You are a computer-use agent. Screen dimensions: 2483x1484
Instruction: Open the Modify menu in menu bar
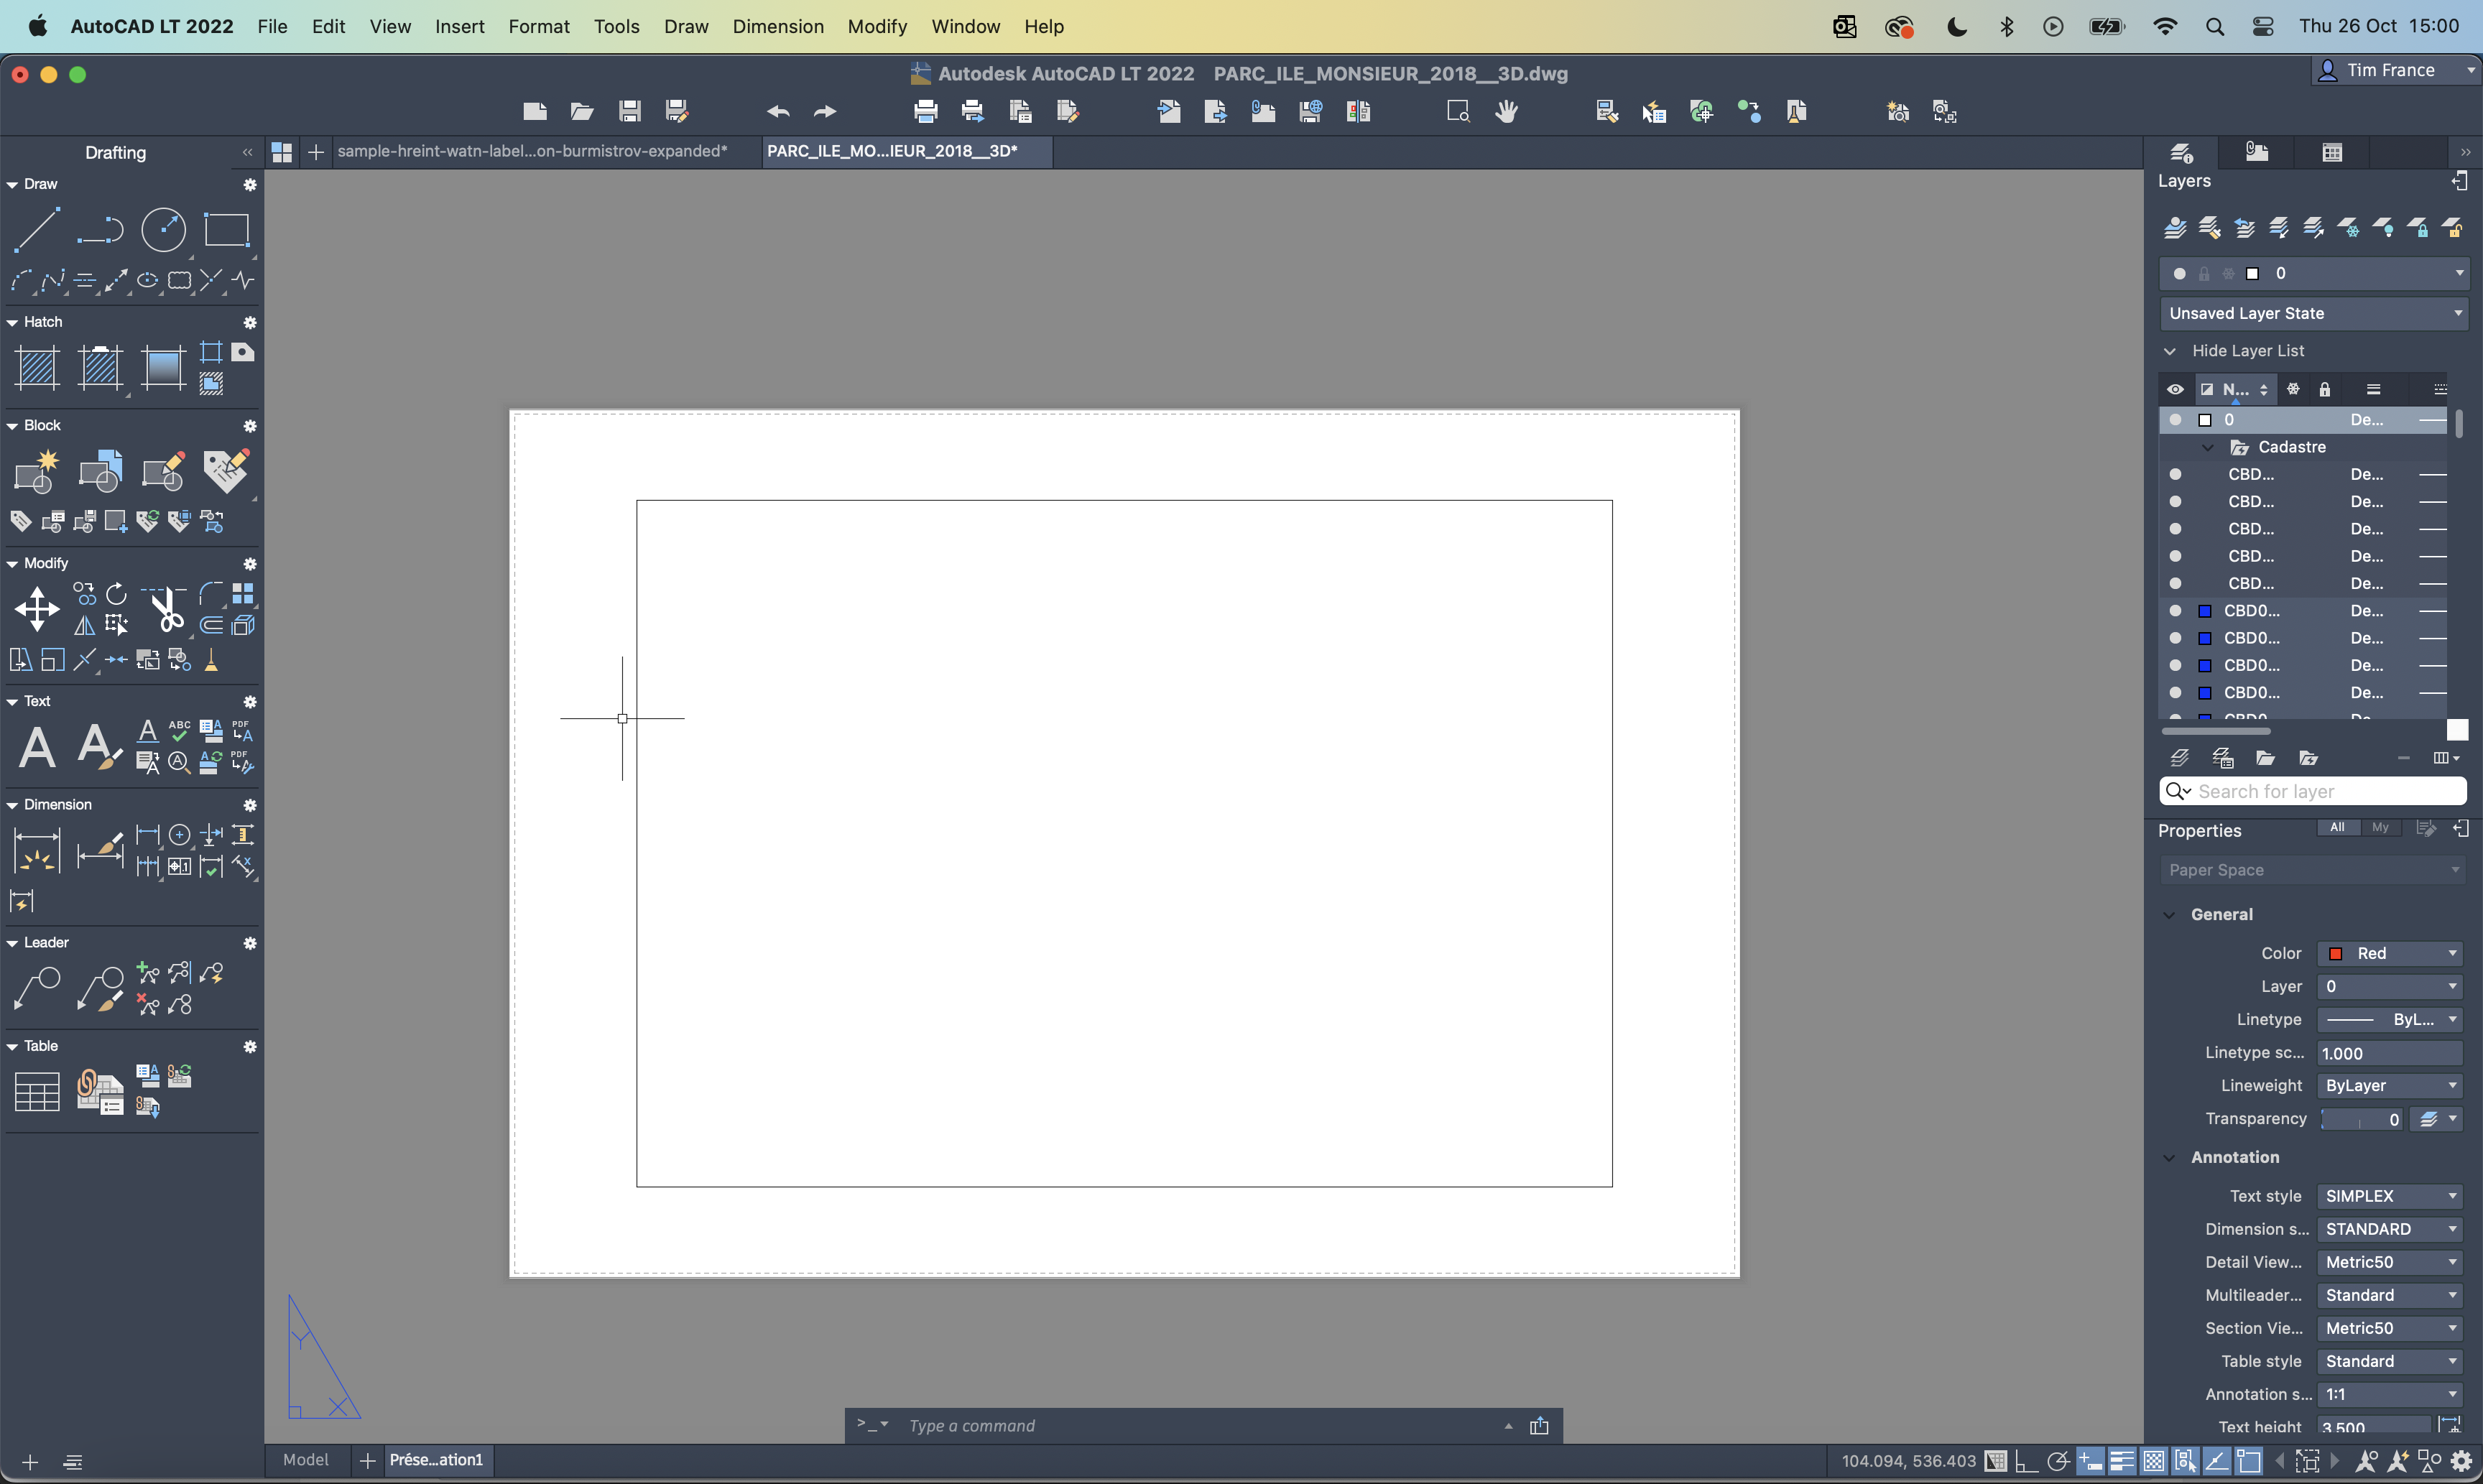pyautogui.click(x=877, y=26)
